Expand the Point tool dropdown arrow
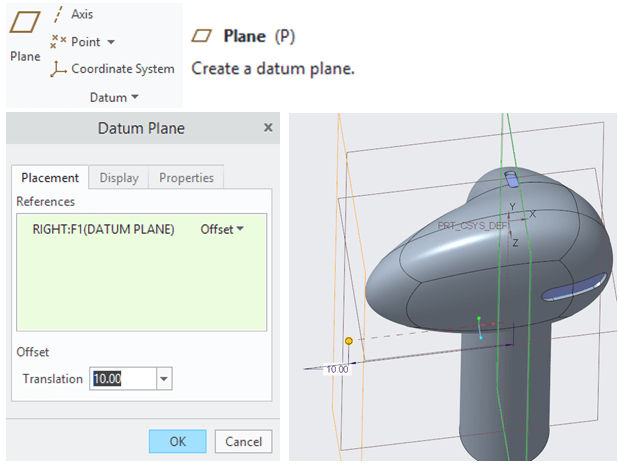The image size is (619, 469). tap(110, 42)
